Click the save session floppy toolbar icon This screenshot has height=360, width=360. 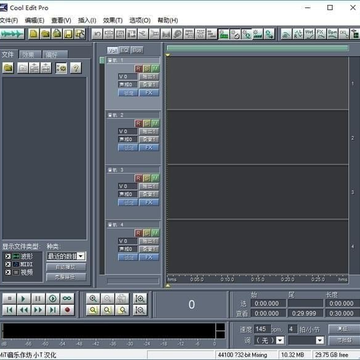coord(68,34)
